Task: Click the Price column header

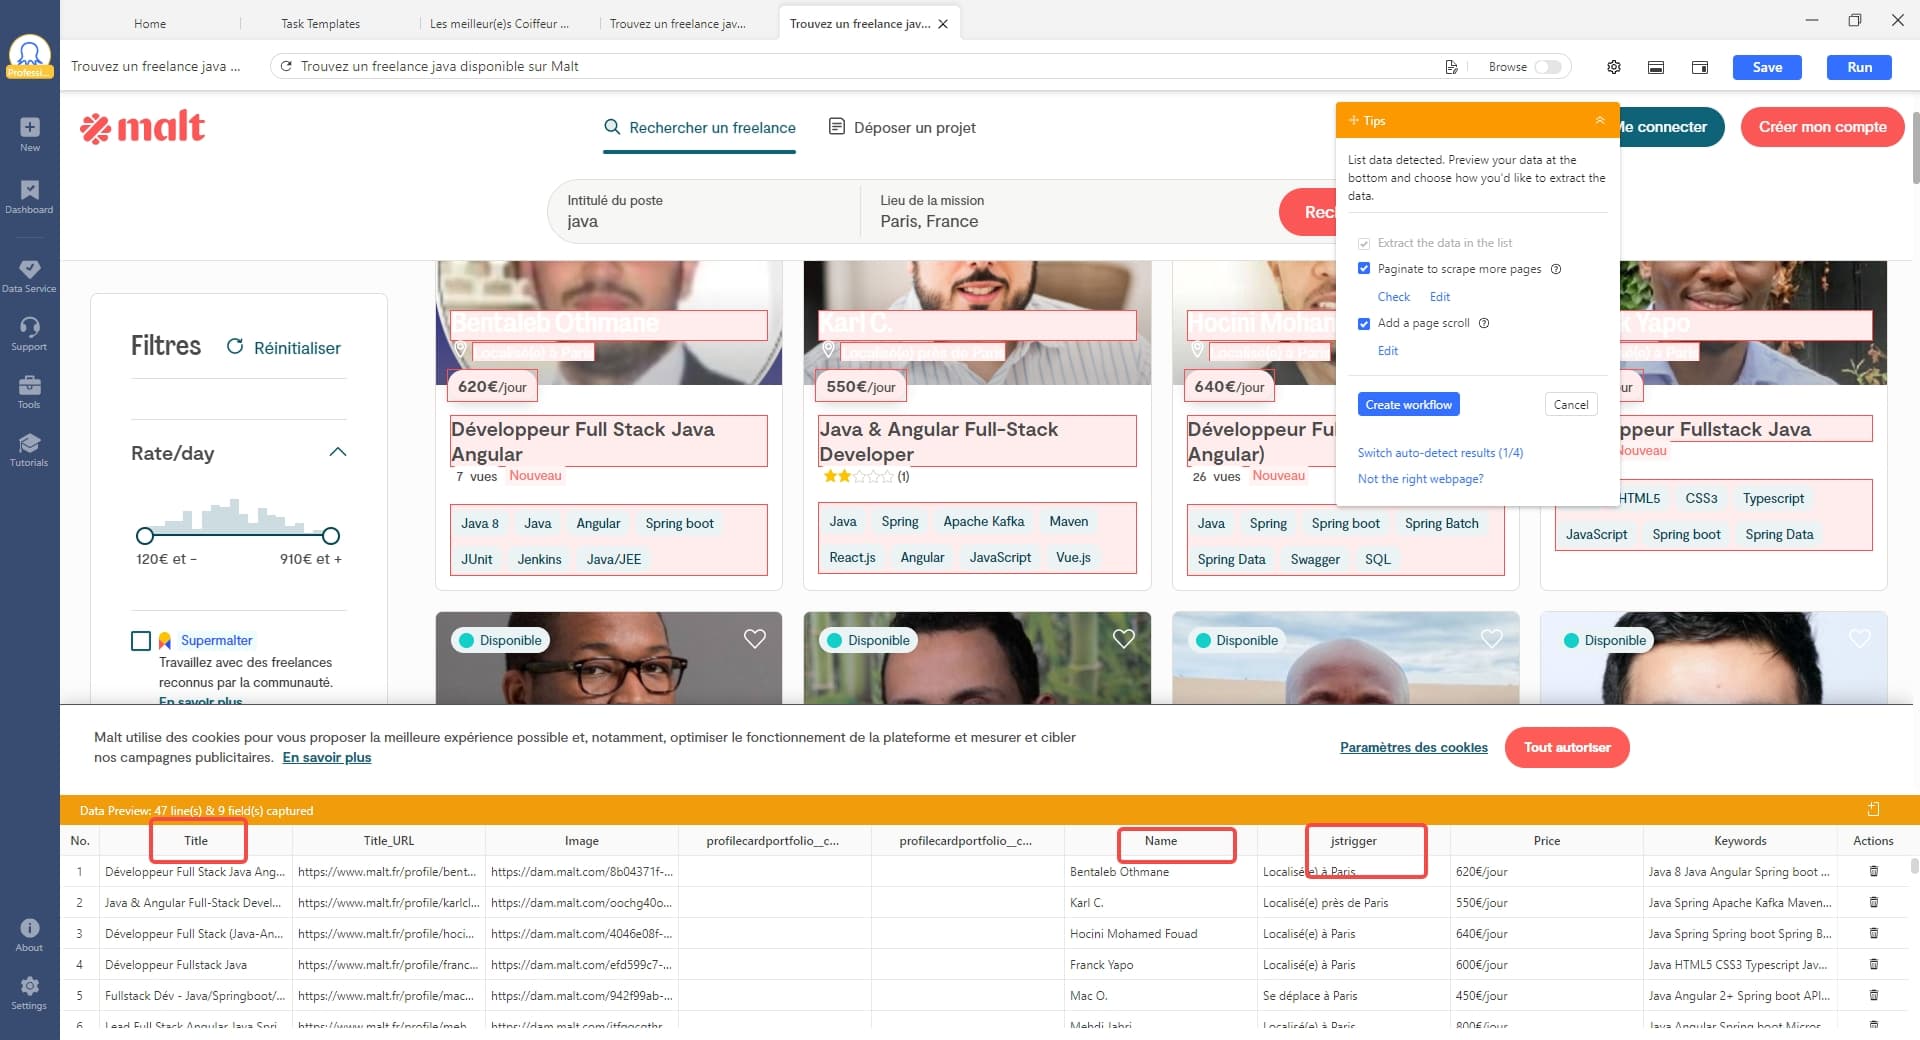Action: click(1546, 841)
